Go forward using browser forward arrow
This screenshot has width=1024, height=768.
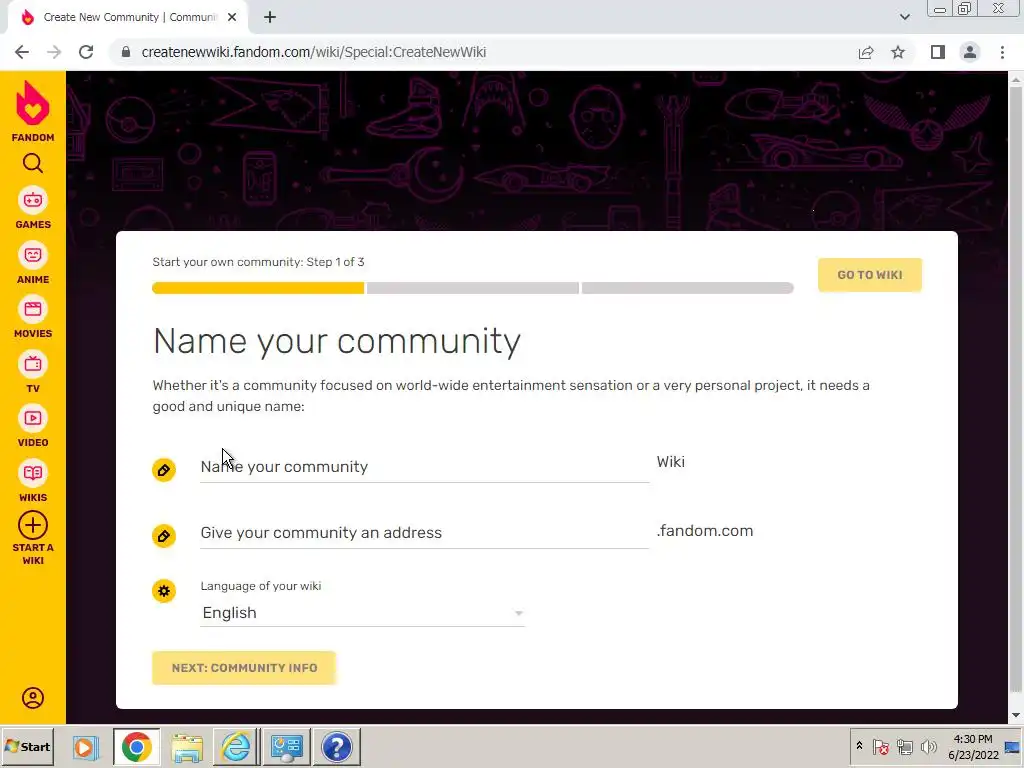point(54,52)
